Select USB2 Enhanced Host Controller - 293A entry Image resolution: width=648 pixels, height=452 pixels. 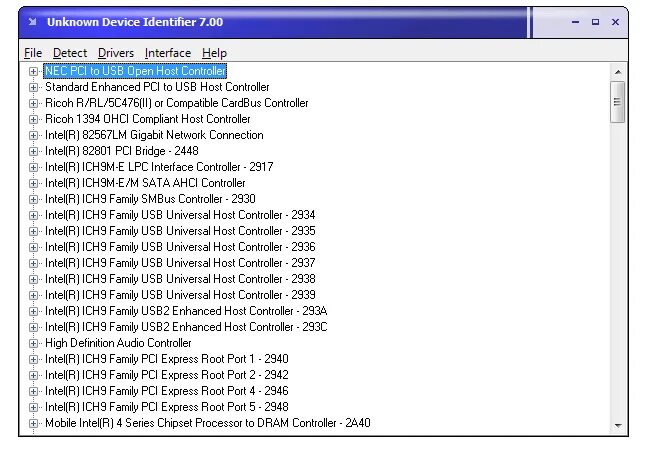click(186, 311)
